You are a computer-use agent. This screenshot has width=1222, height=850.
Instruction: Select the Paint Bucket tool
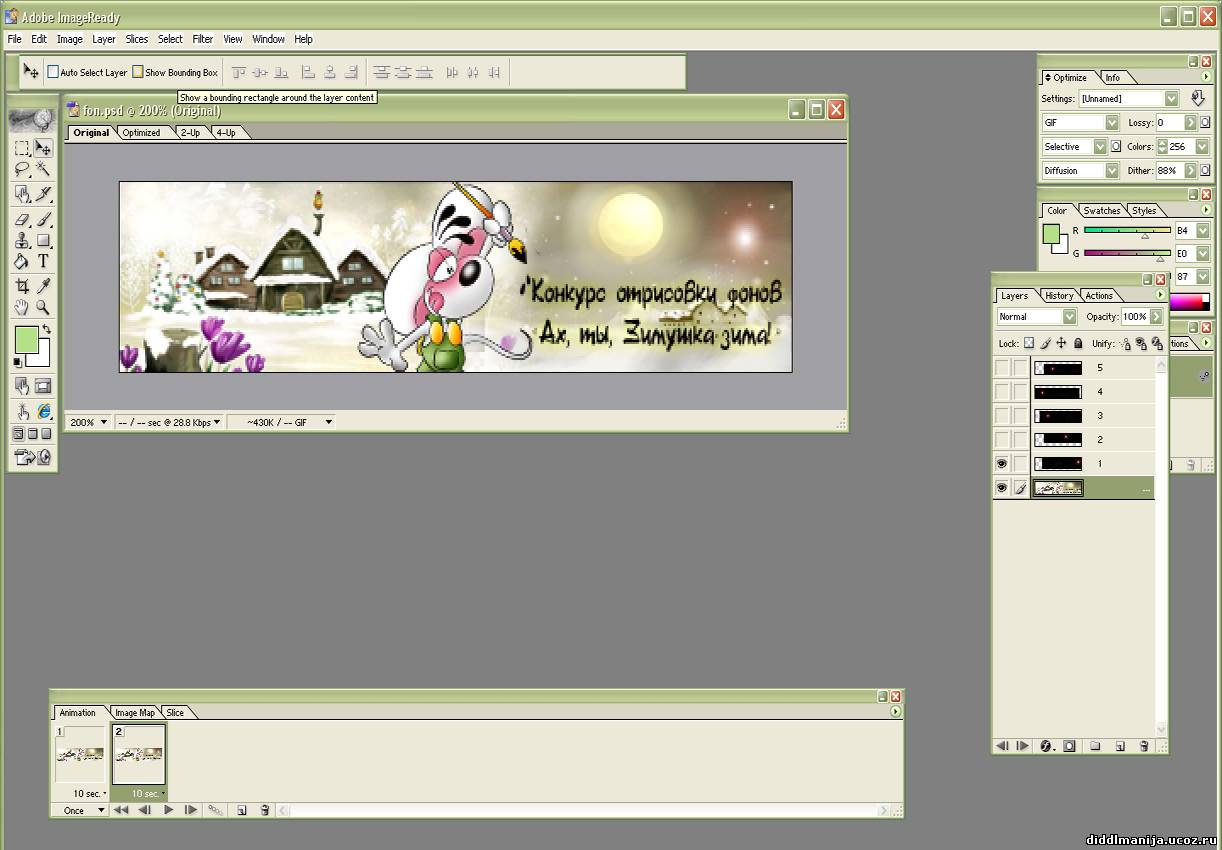(x=22, y=262)
